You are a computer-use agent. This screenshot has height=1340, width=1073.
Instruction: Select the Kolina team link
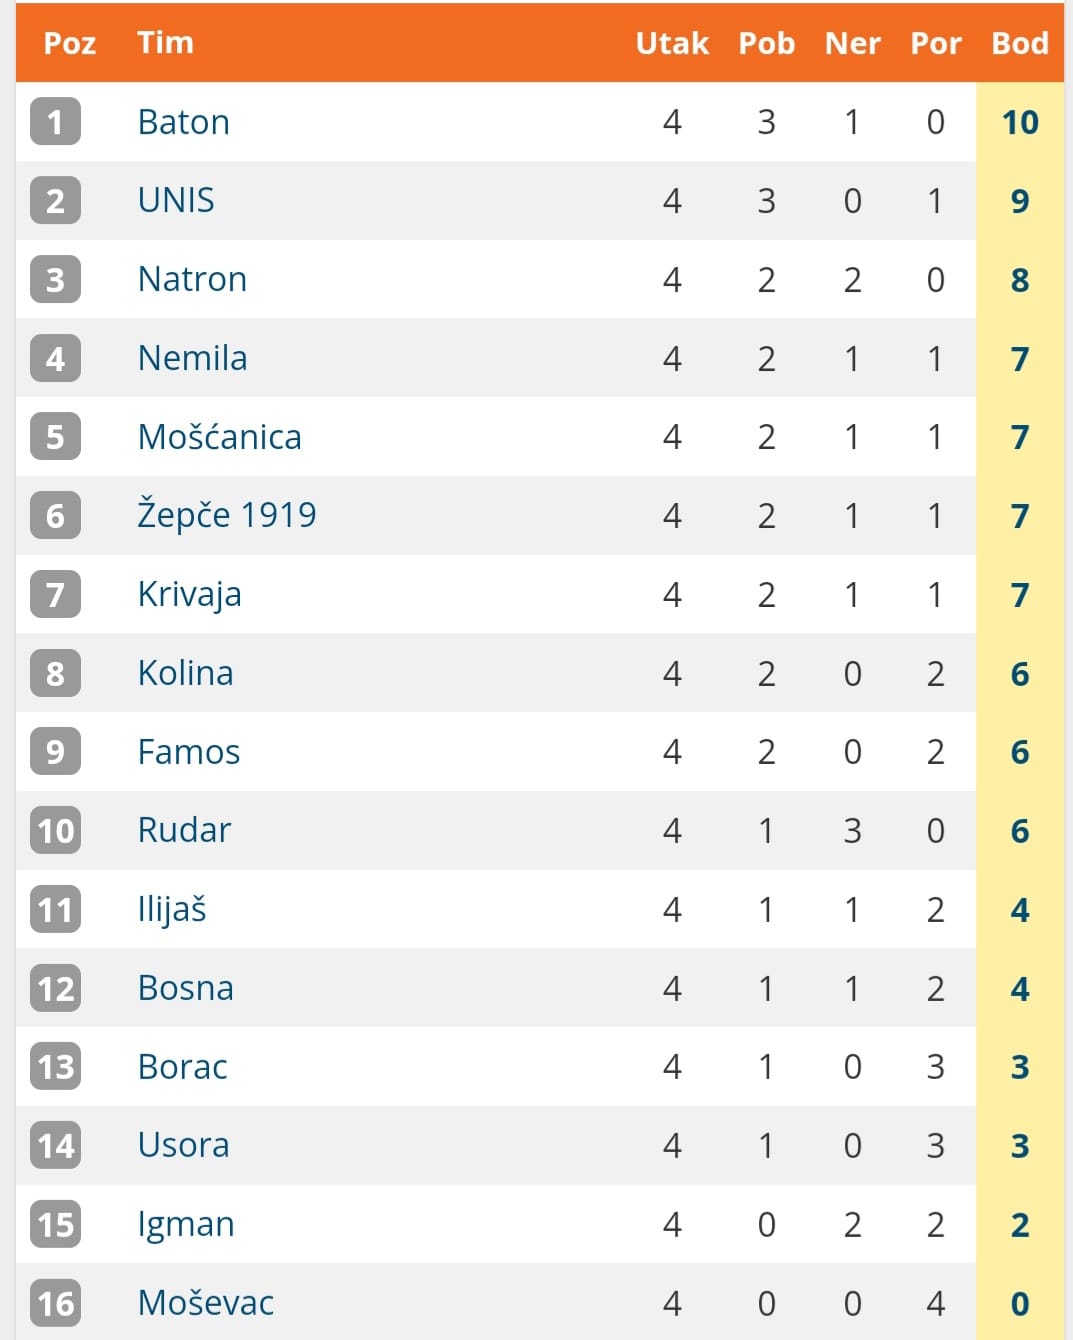[185, 673]
